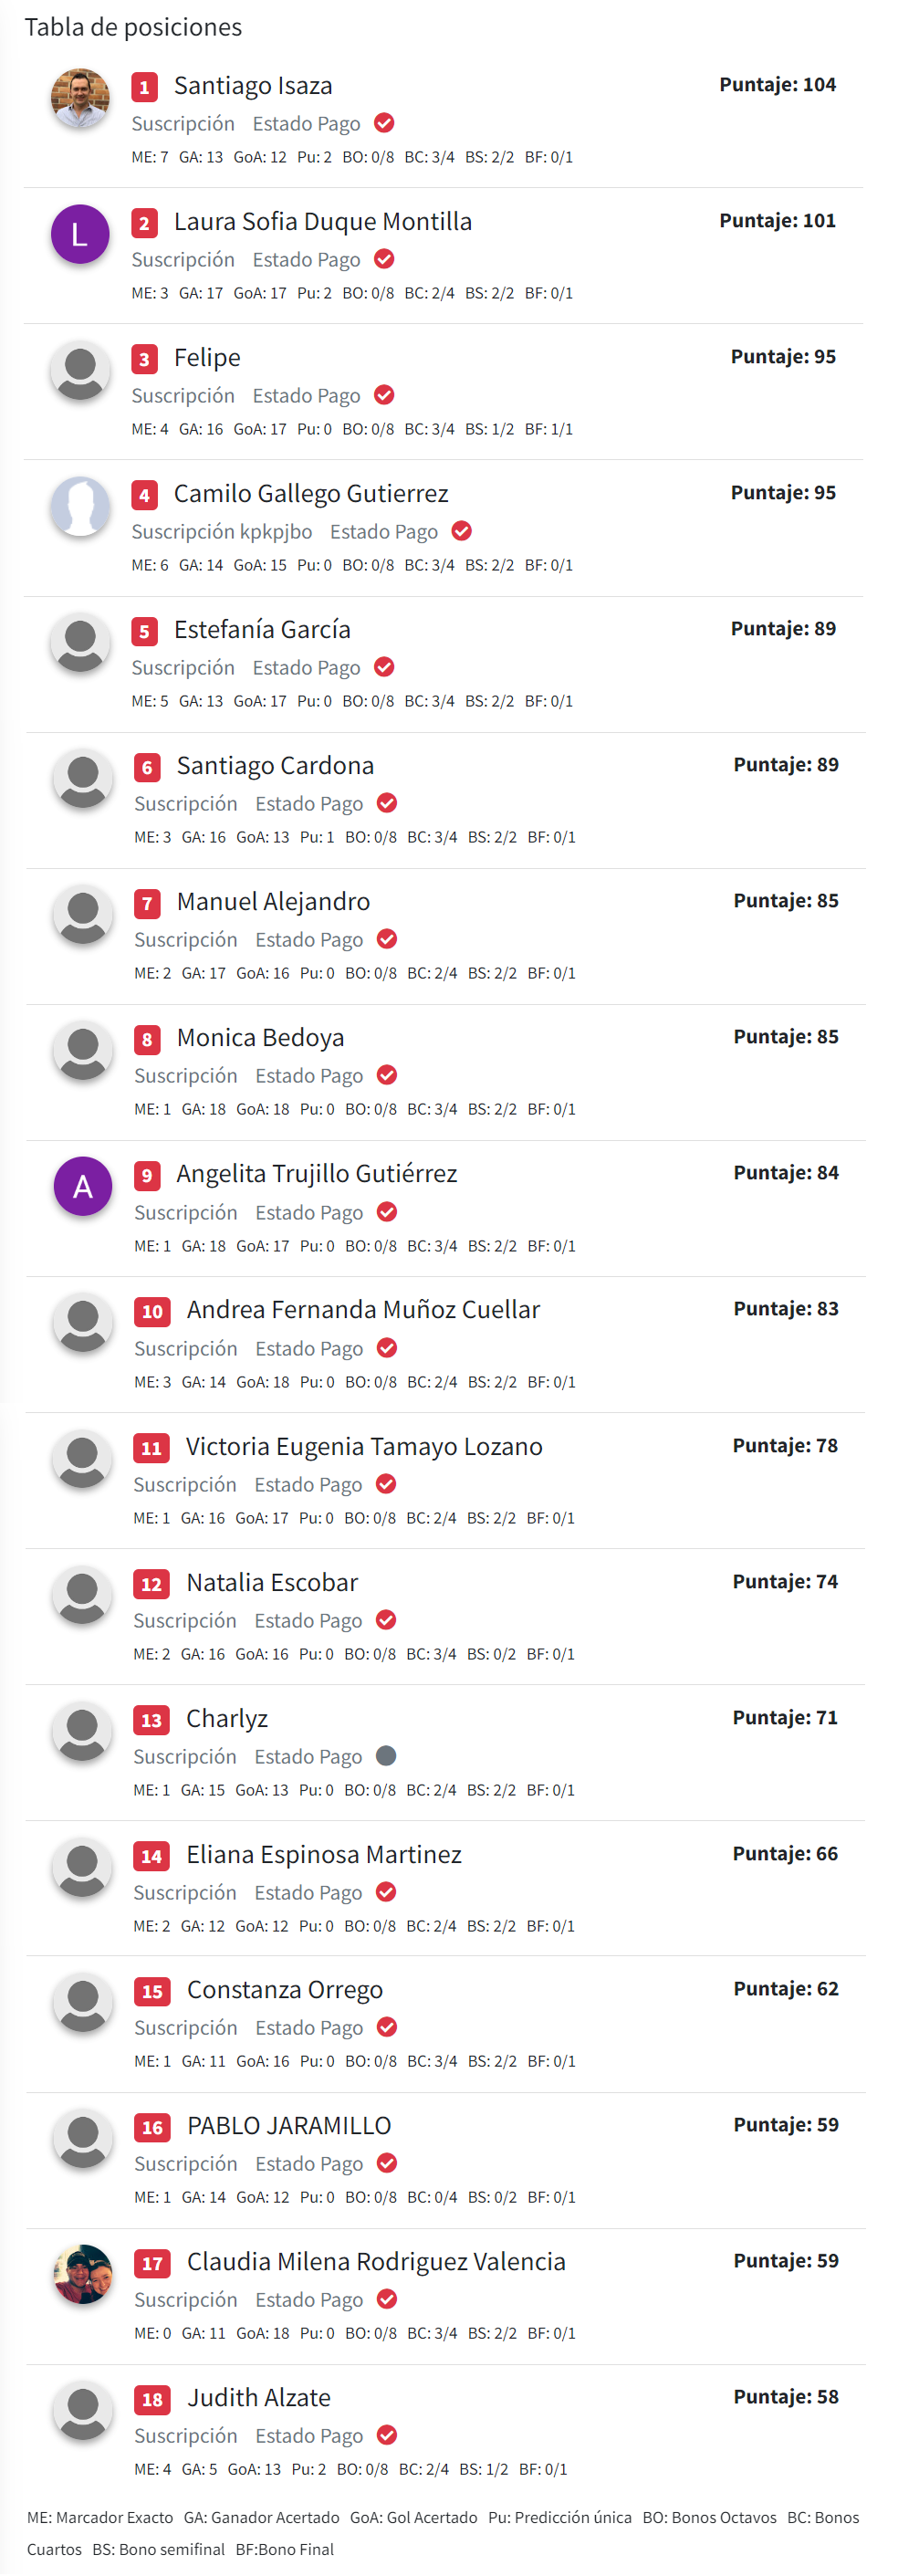Click Judith Alzate's paid checkmark icon
The image size is (898, 2576).
[x=387, y=2435]
